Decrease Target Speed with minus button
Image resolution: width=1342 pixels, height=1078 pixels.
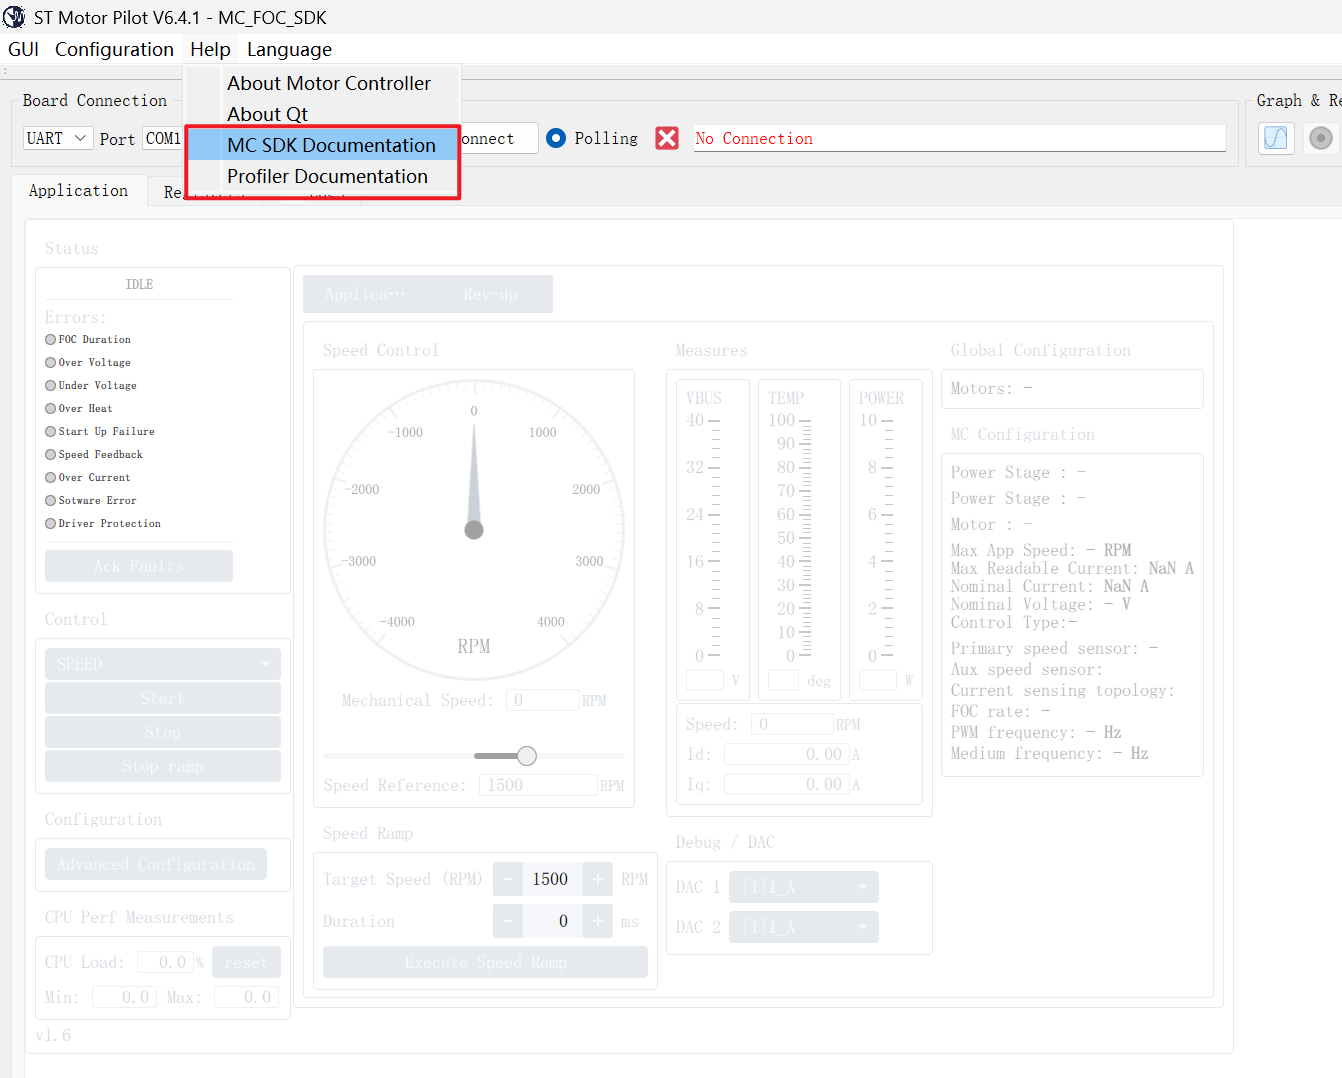508,879
